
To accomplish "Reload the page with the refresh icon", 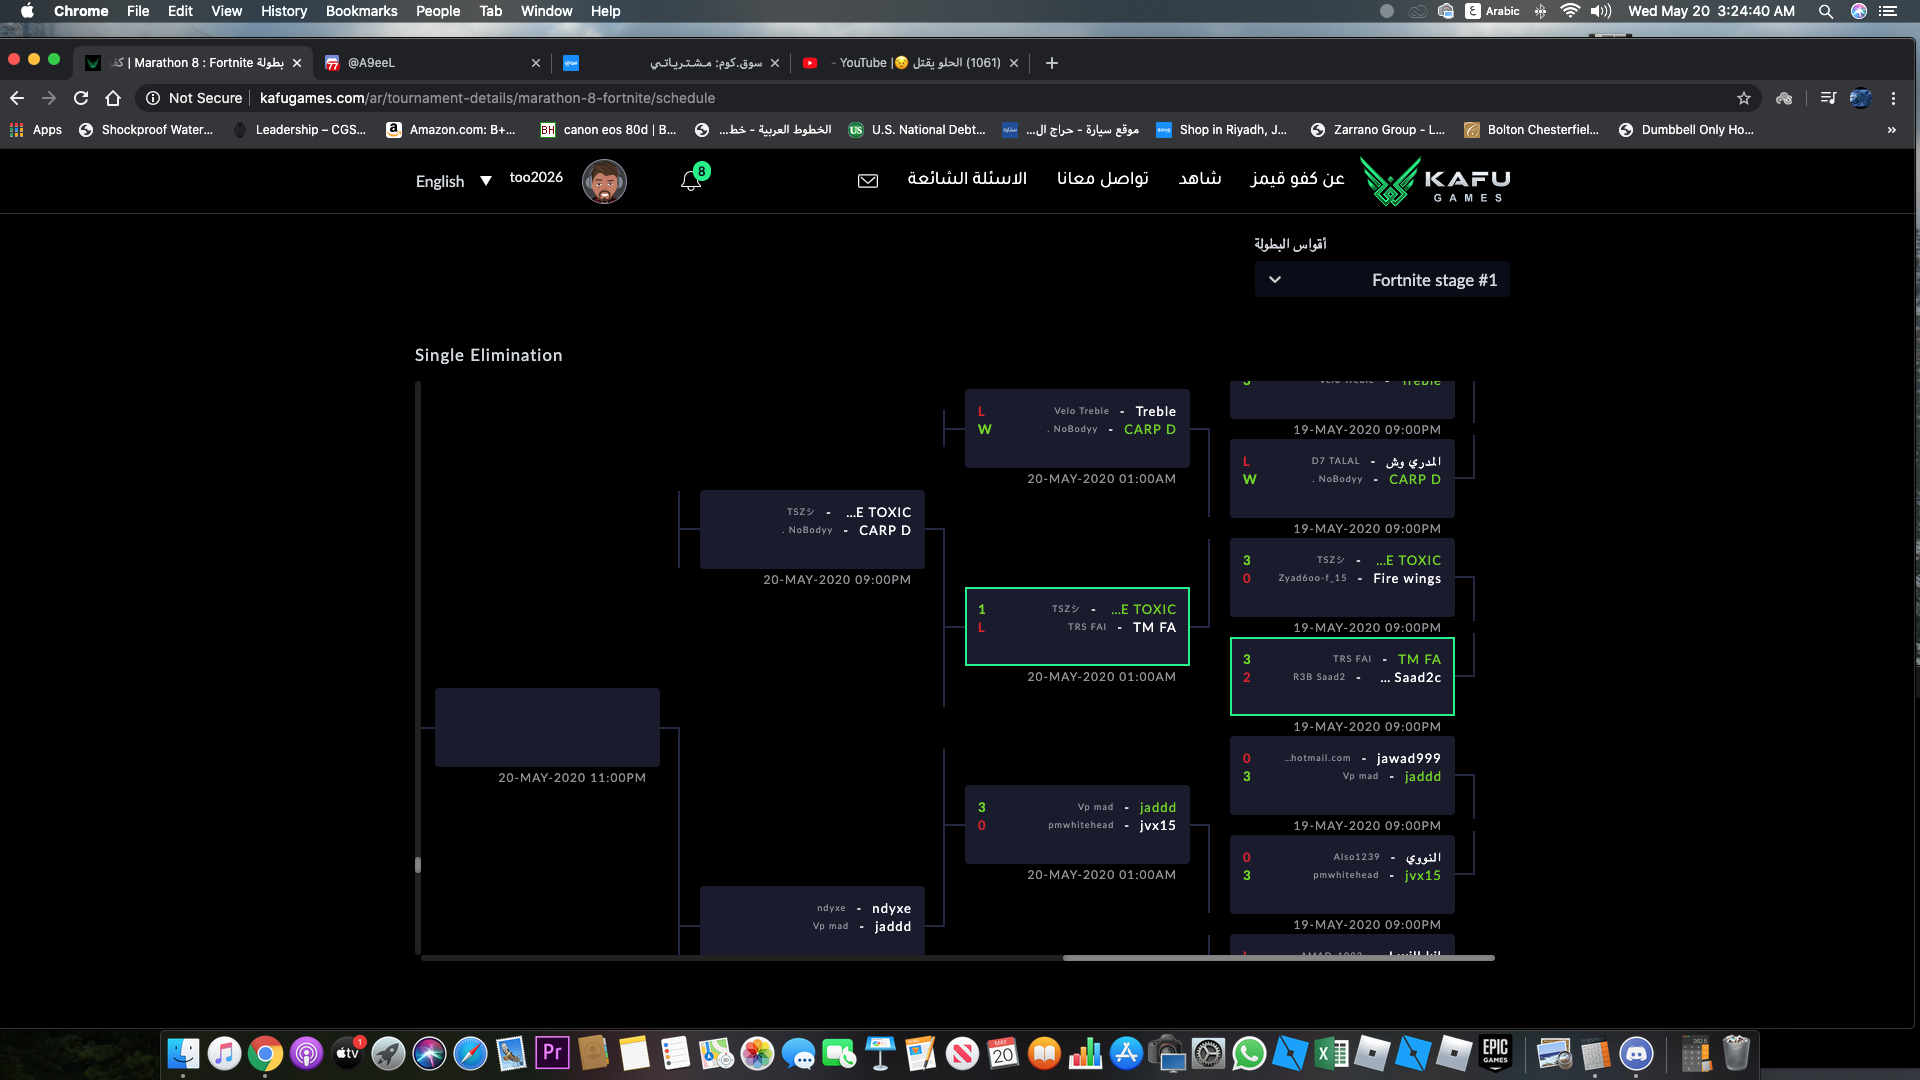I will 81,98.
